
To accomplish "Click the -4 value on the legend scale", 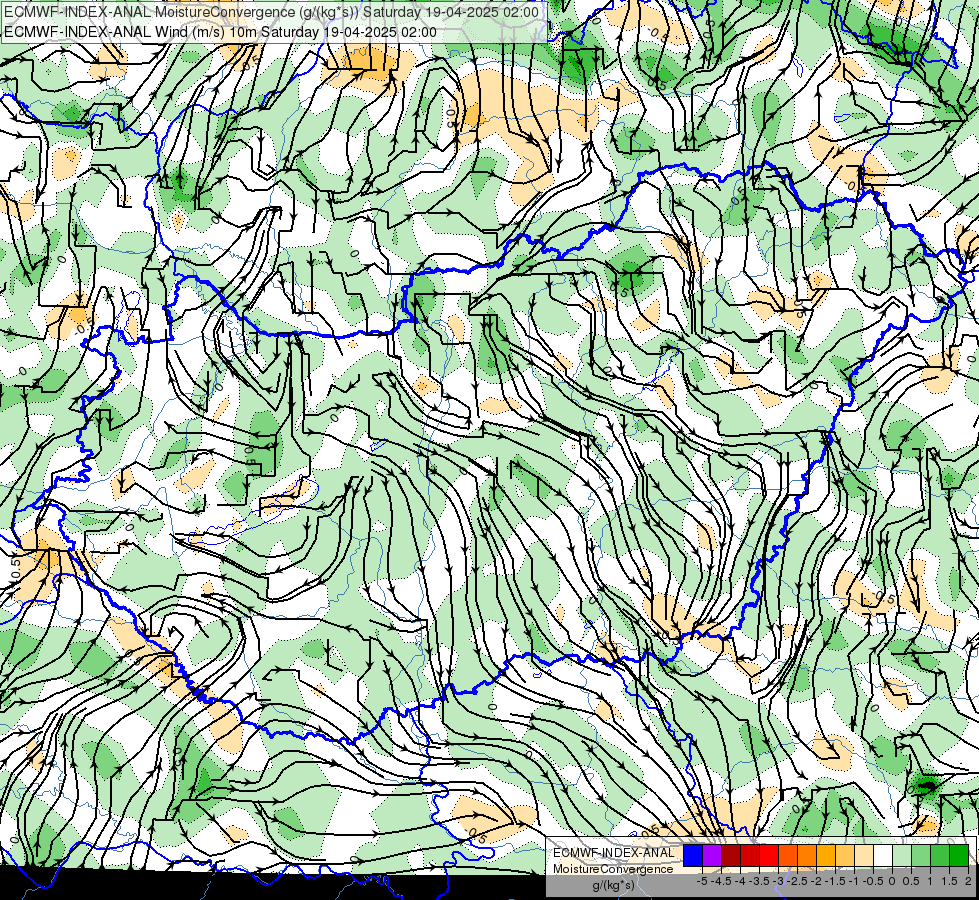I will coord(740,881).
